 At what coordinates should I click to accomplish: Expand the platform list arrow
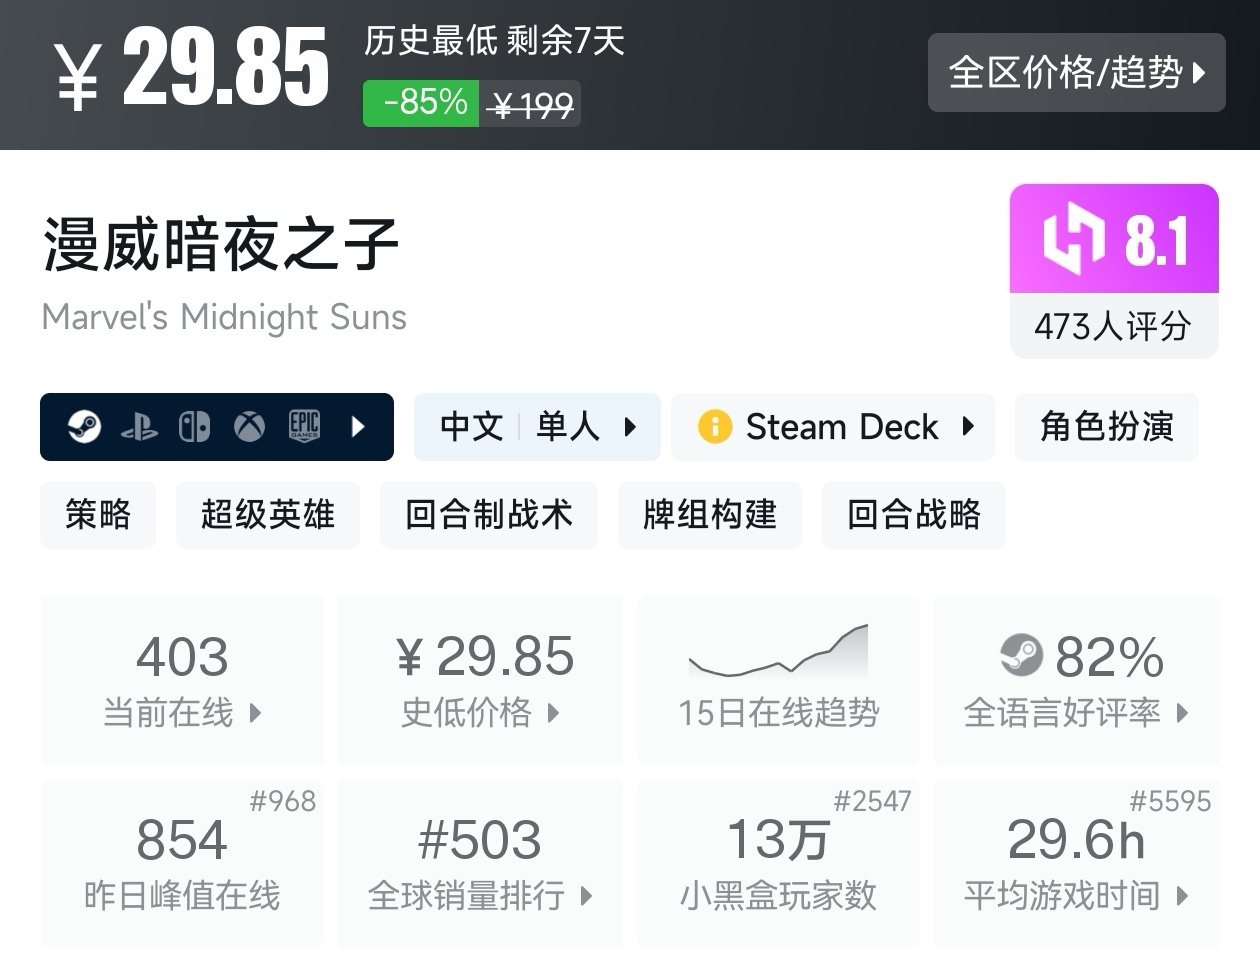[358, 427]
